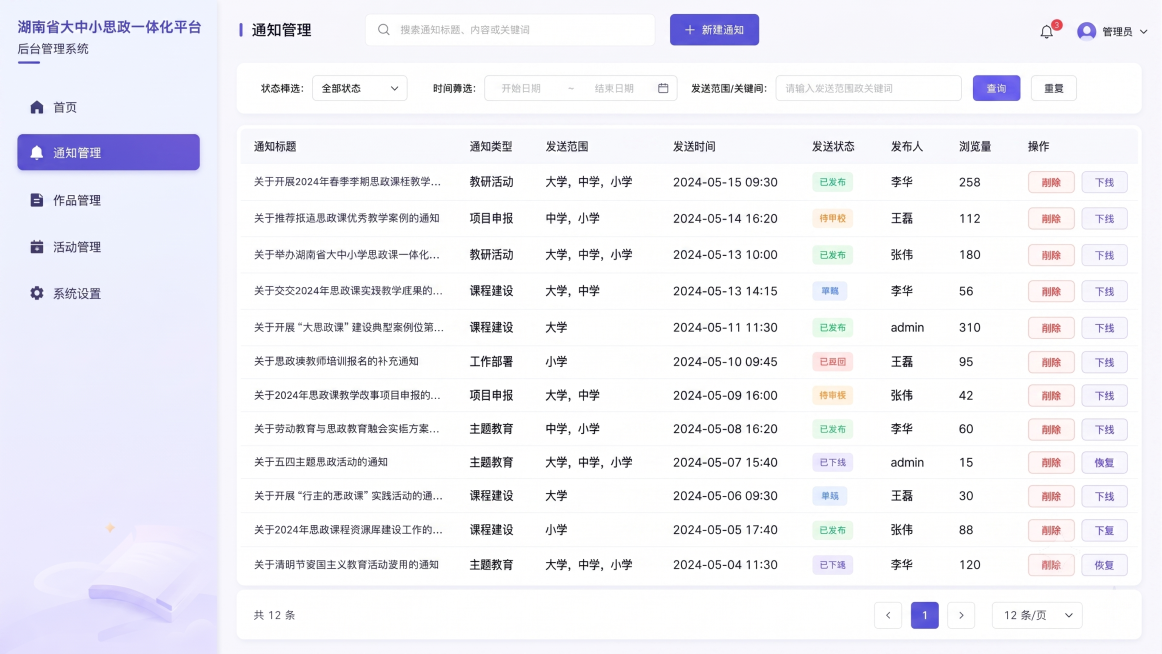
Task: Take offline the 2024-05-15 09:30 notice
Action: click(1104, 182)
